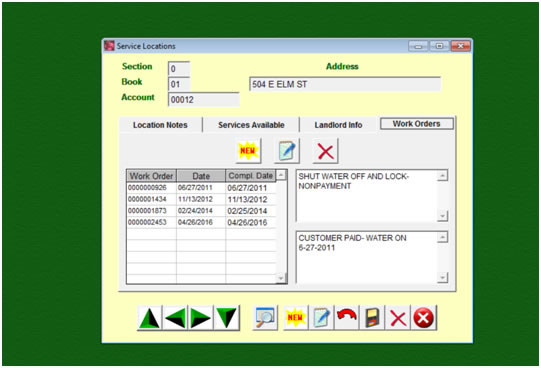The width and height of the screenshot is (541, 368).
Task: Select the Work Orders tab
Action: pyautogui.click(x=416, y=124)
